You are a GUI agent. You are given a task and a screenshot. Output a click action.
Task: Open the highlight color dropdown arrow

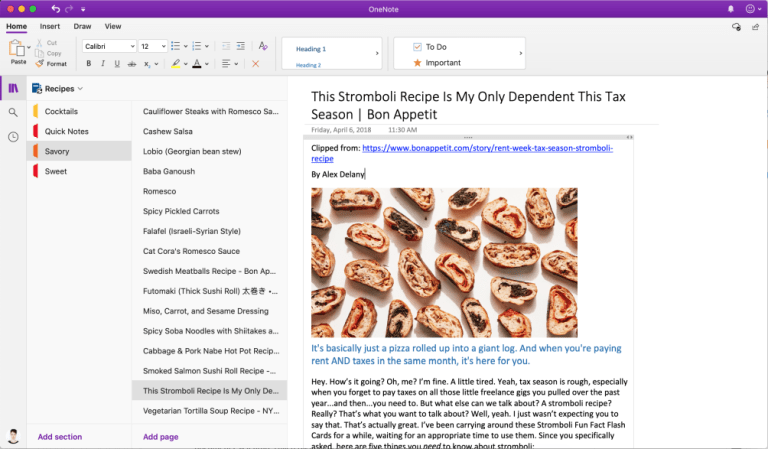pyautogui.click(x=186, y=64)
